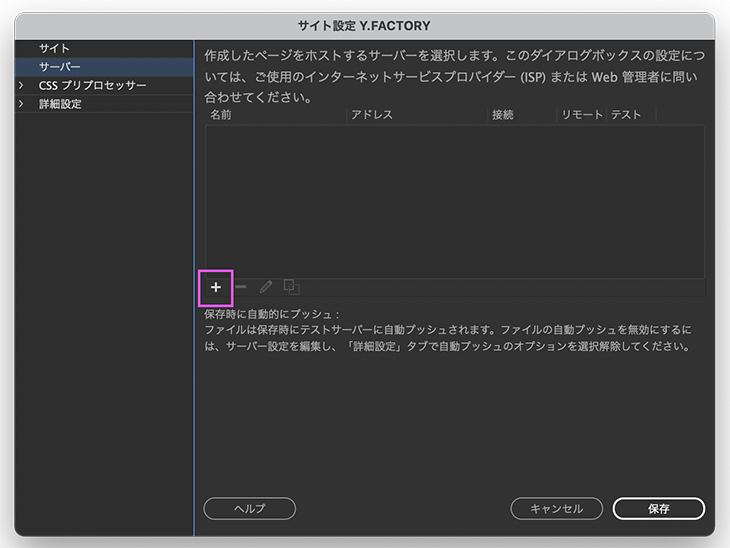730x548 pixels.
Task: Save settings with the 保存 button
Action: 659,508
